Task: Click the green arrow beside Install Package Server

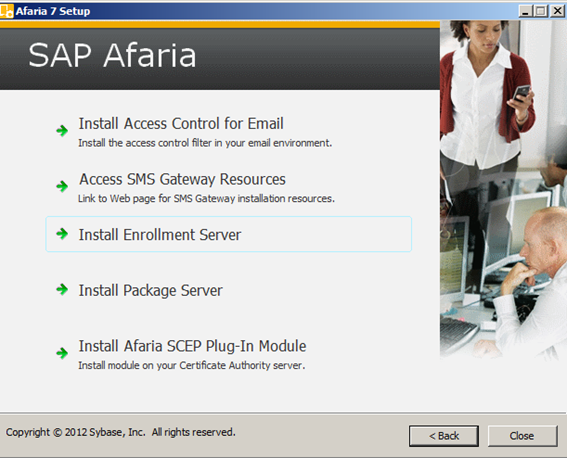Action: coord(62,289)
